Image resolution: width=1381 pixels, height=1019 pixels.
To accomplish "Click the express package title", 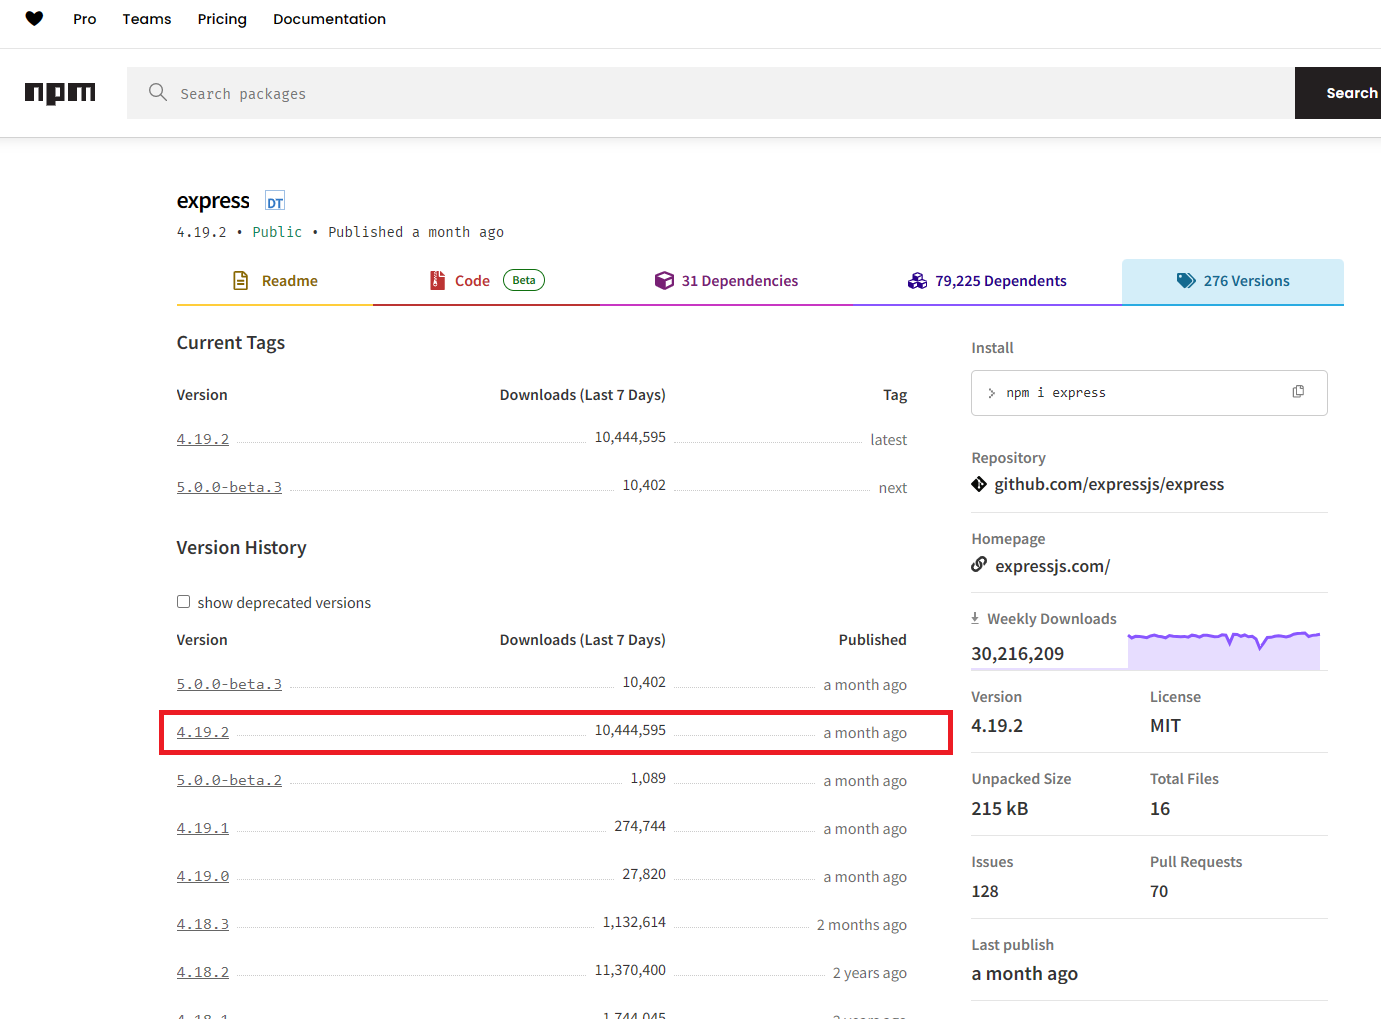I will pyautogui.click(x=213, y=201).
